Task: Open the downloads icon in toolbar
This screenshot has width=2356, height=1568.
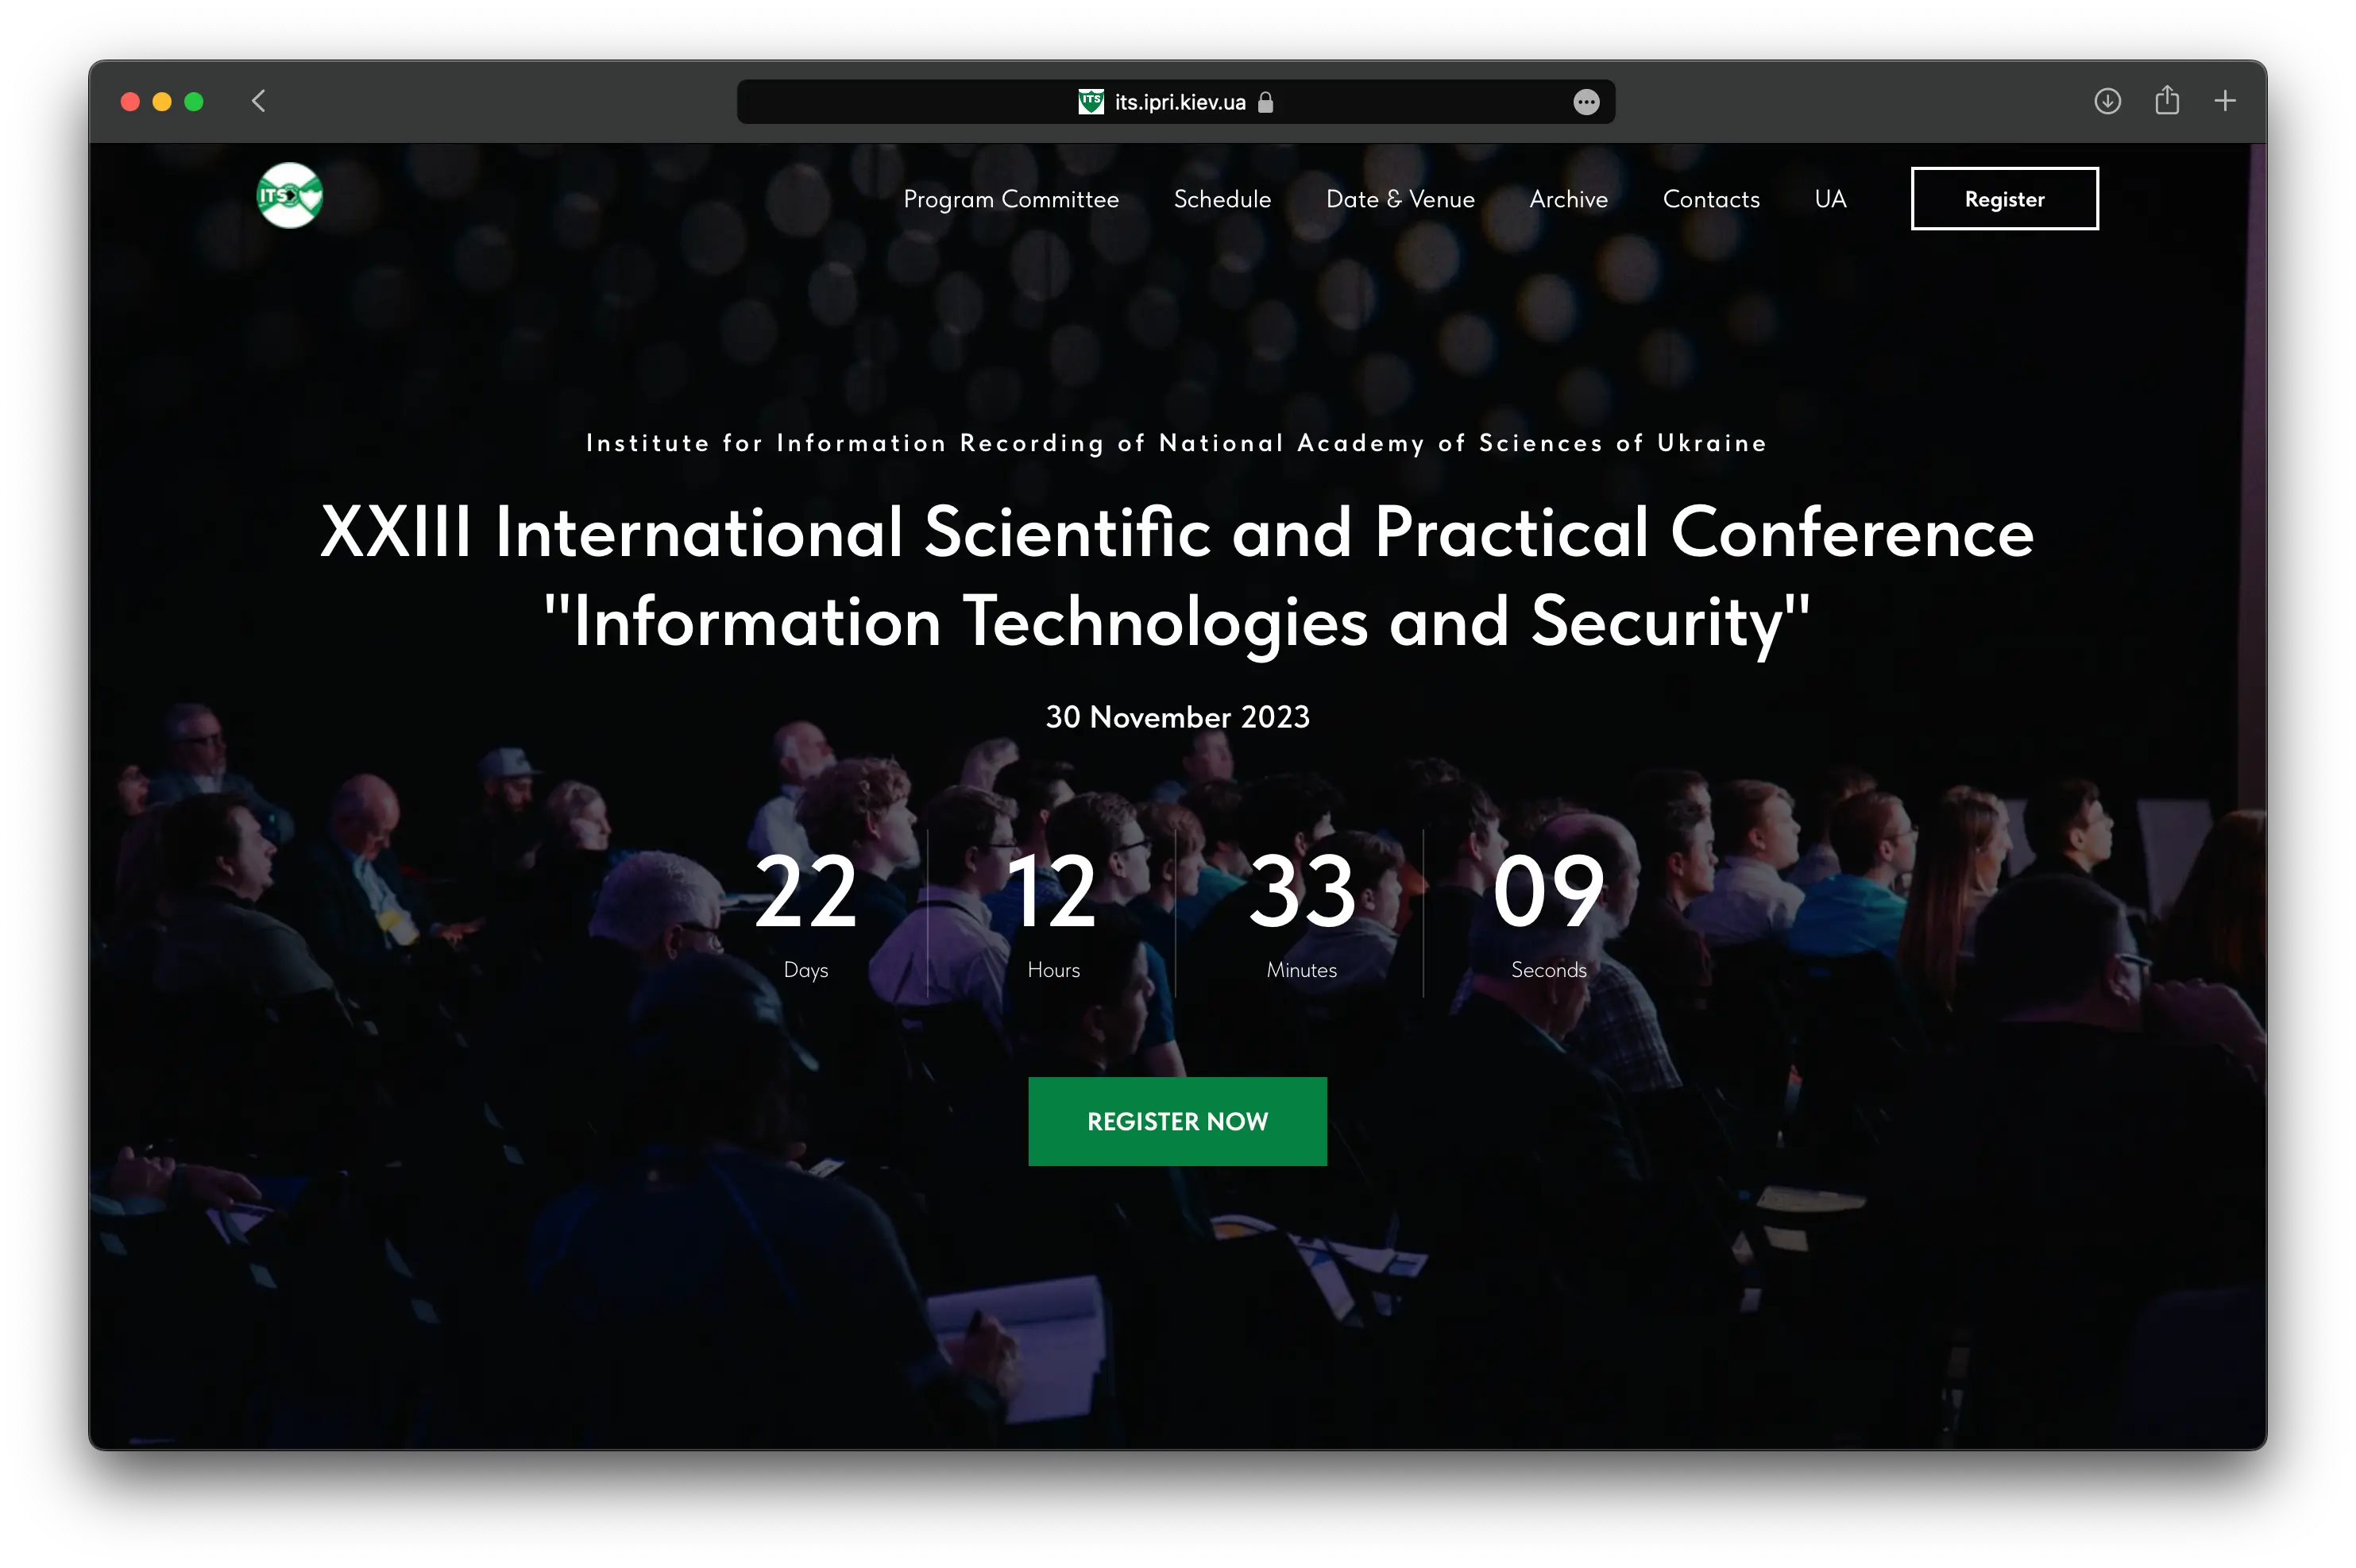Action: point(2107,101)
